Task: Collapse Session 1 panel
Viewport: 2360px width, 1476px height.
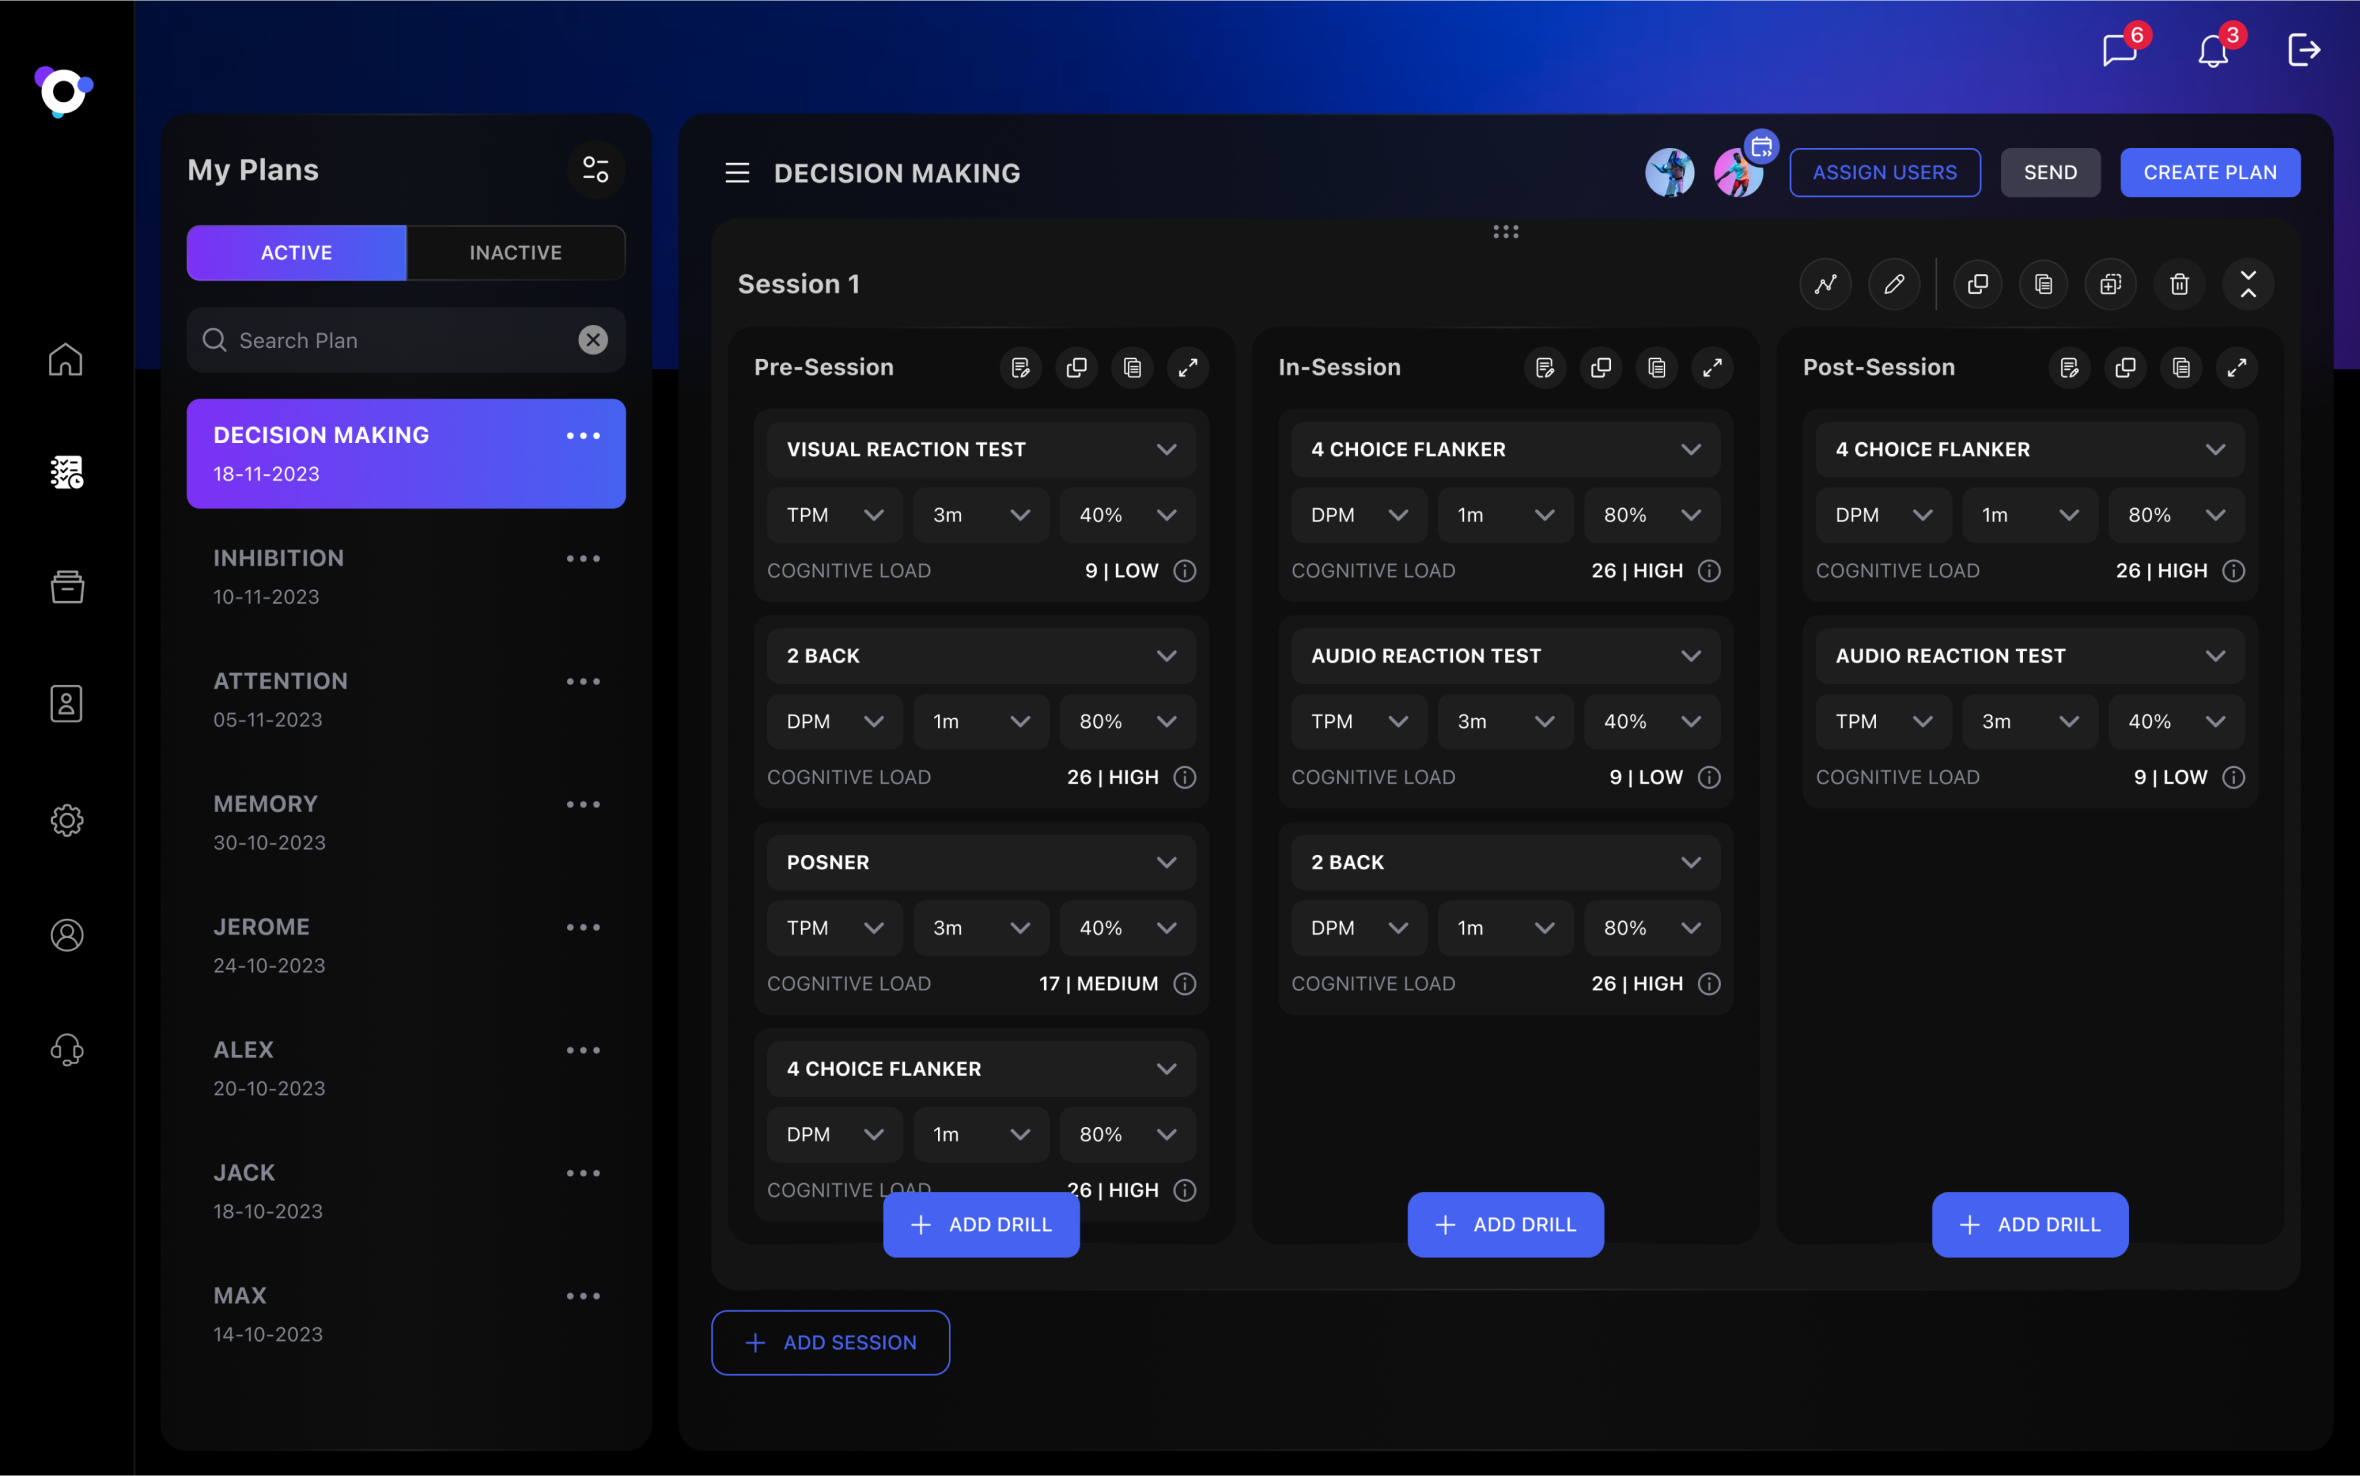Action: pos(2248,284)
